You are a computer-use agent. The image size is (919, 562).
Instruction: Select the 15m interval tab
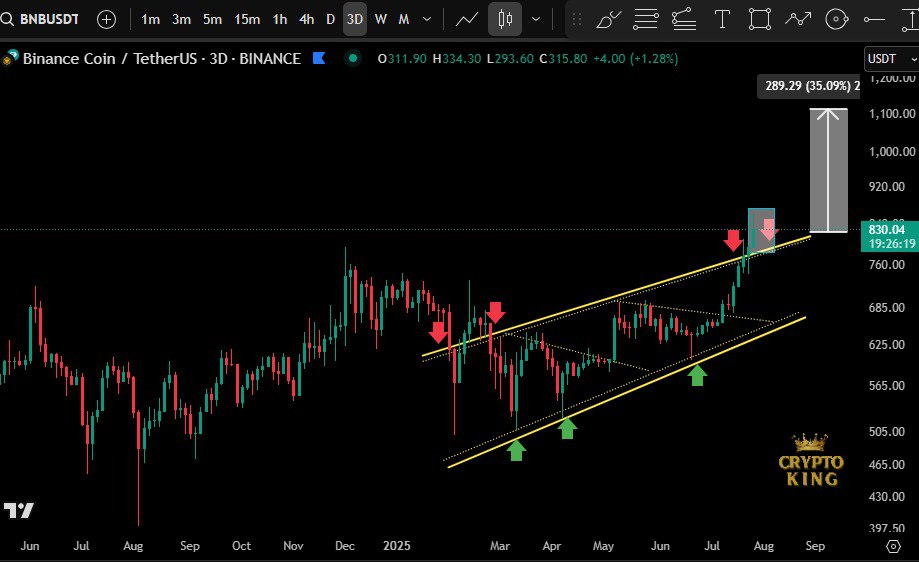tap(245, 19)
